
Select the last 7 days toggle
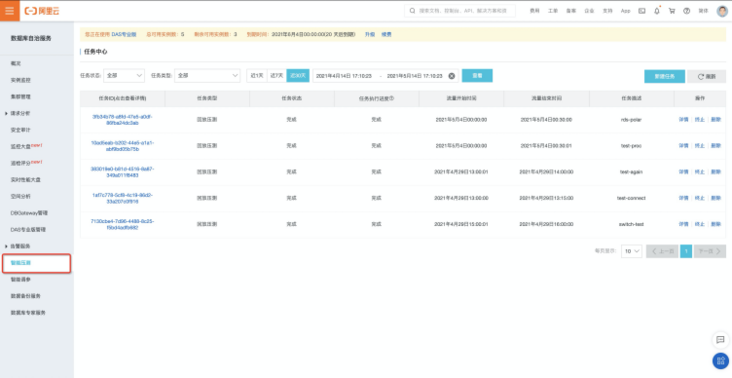pos(277,76)
